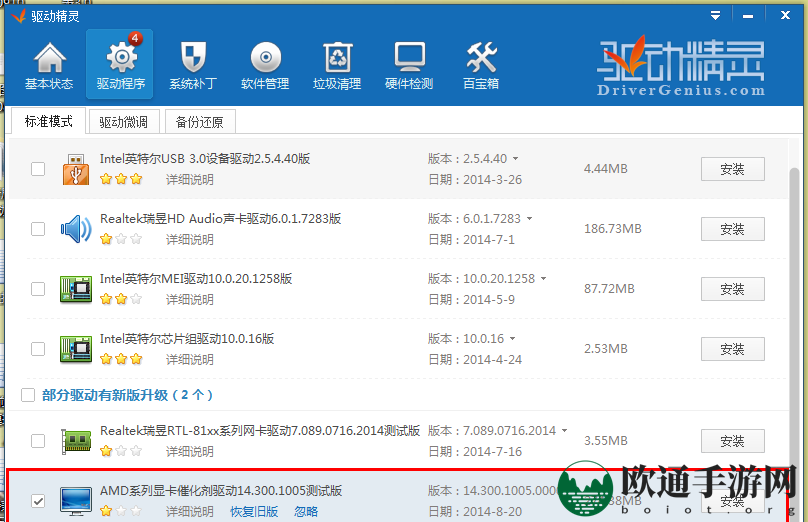Click the star rating of Realtek RTL-81xx driver
This screenshot has height=522, width=808.
[x=121, y=451]
